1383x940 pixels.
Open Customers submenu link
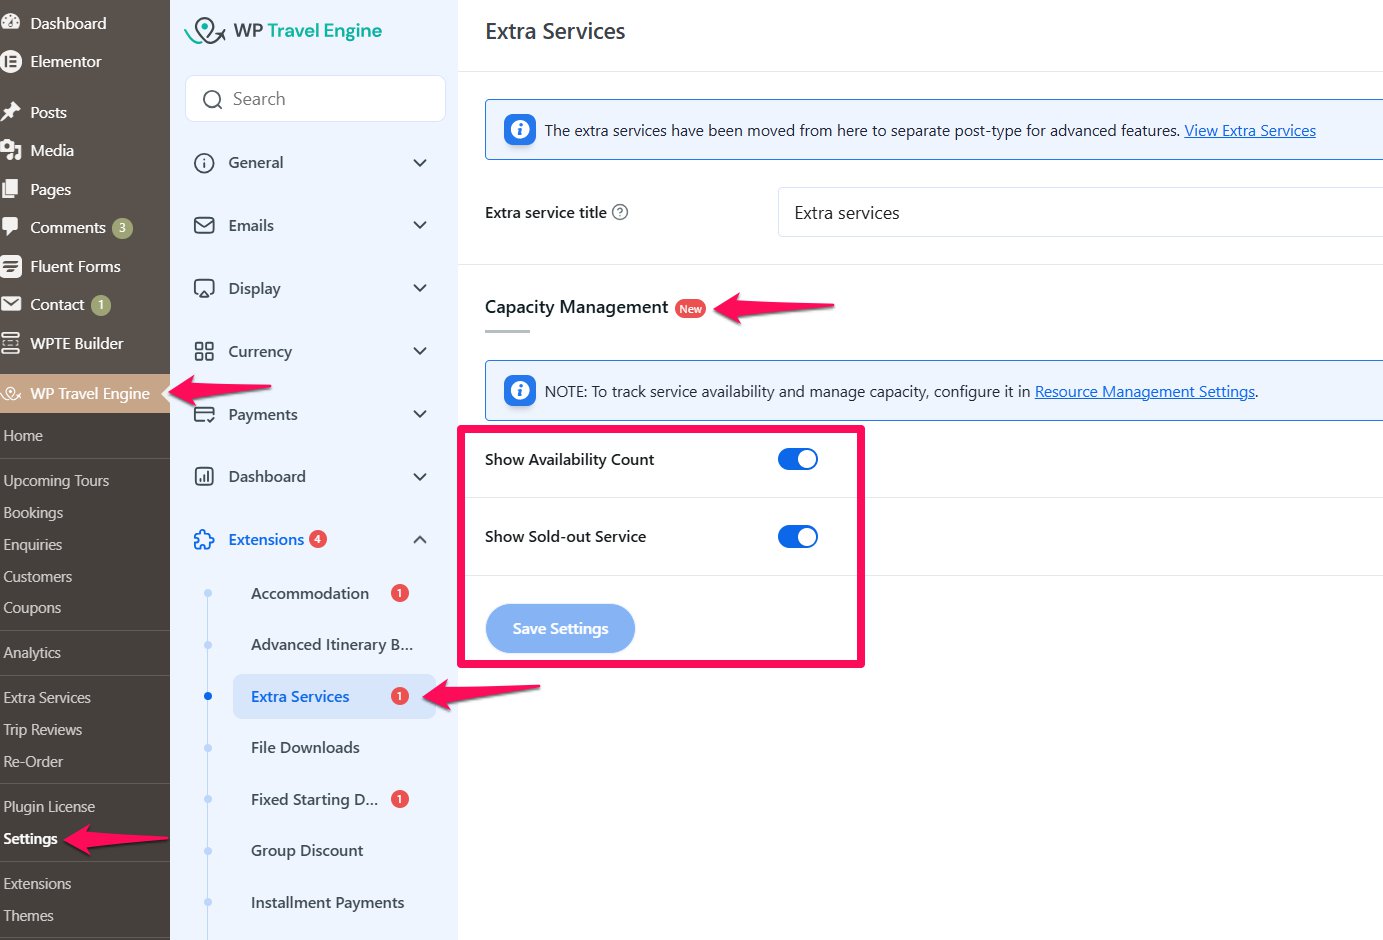(x=38, y=577)
